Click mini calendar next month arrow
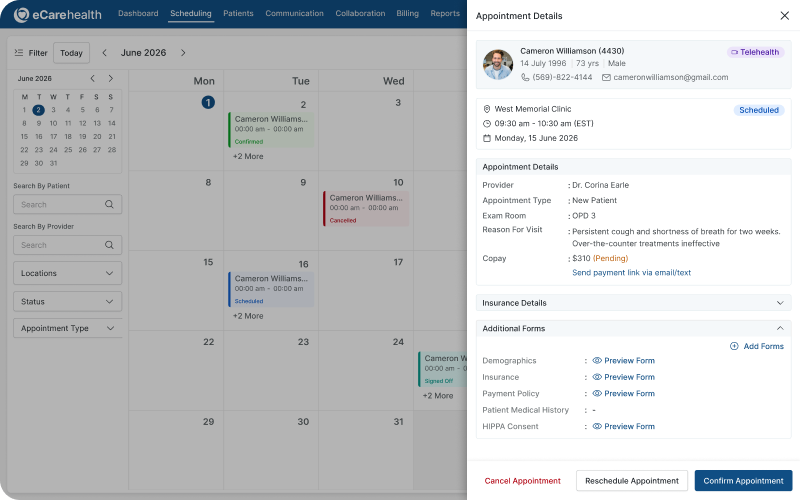The image size is (800, 500). coord(110,78)
